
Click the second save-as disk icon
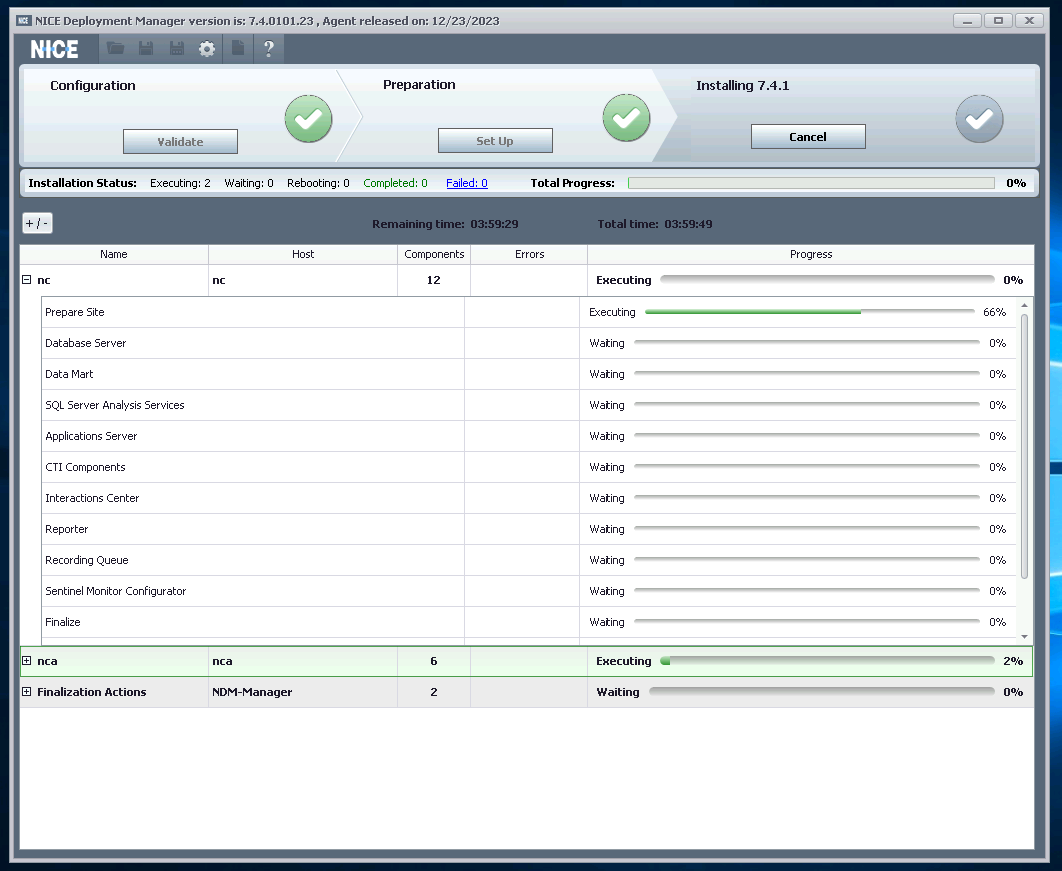tap(176, 49)
